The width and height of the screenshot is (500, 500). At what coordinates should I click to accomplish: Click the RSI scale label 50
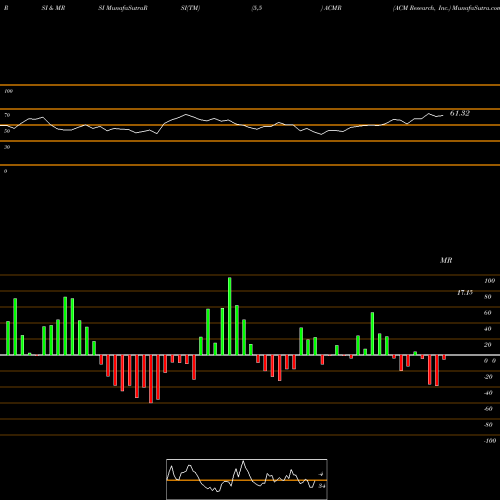[7, 131]
